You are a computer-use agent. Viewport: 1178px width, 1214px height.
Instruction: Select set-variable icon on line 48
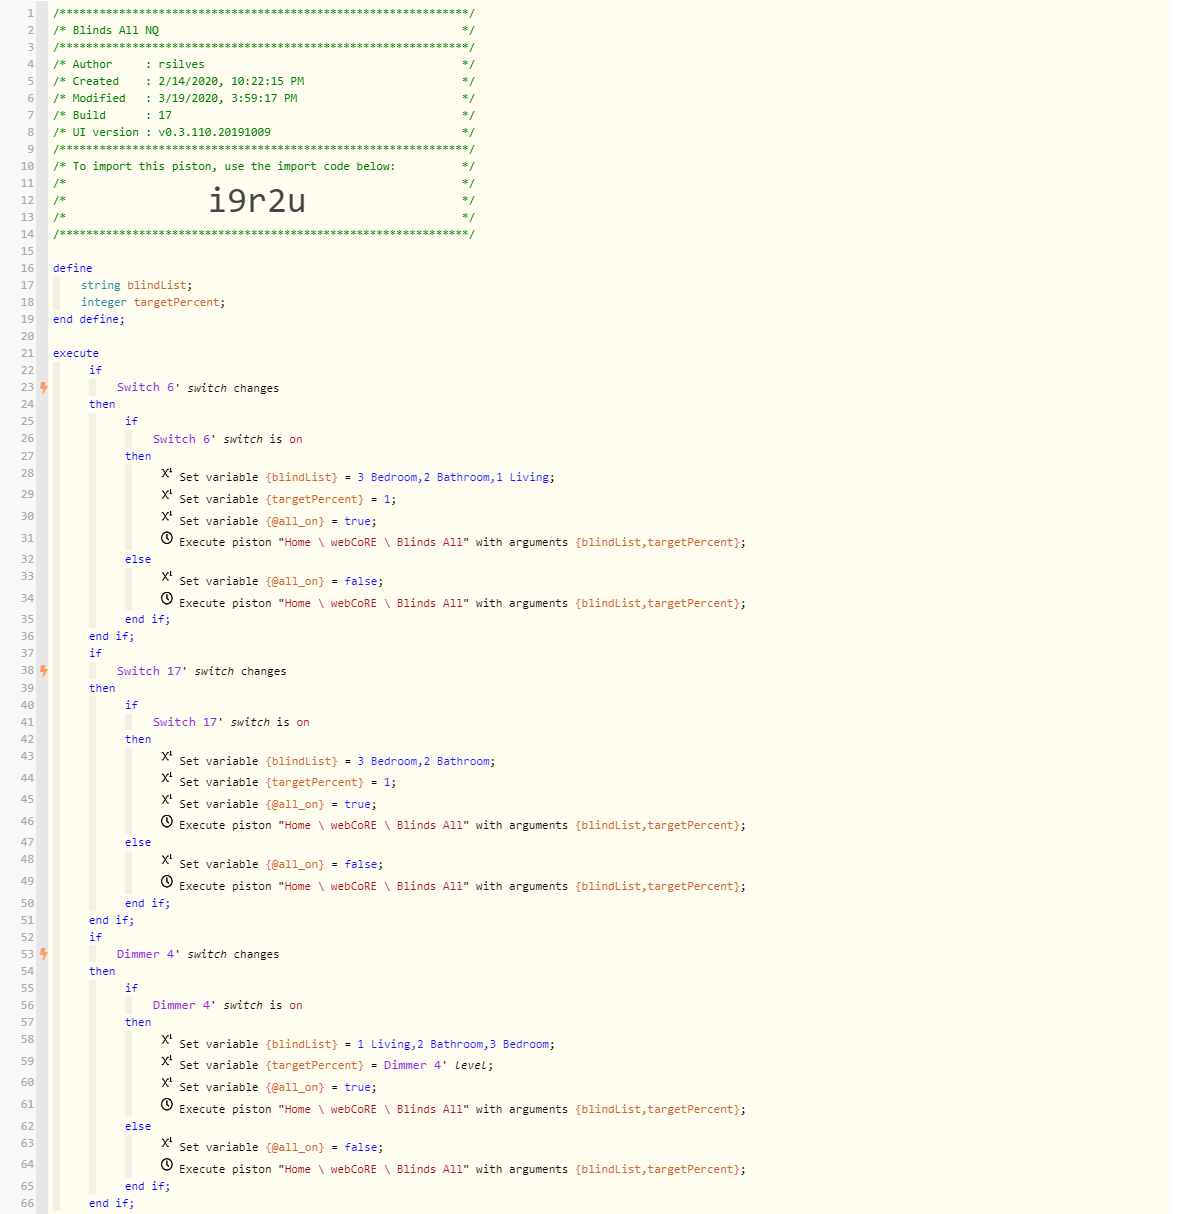tap(167, 861)
